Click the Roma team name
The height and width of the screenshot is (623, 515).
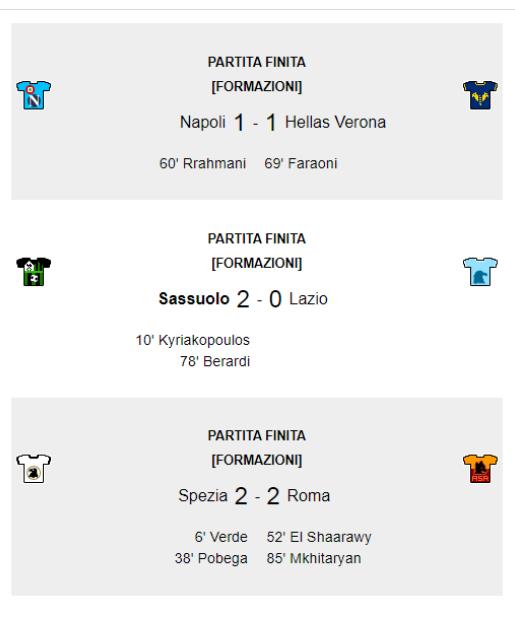308,495
